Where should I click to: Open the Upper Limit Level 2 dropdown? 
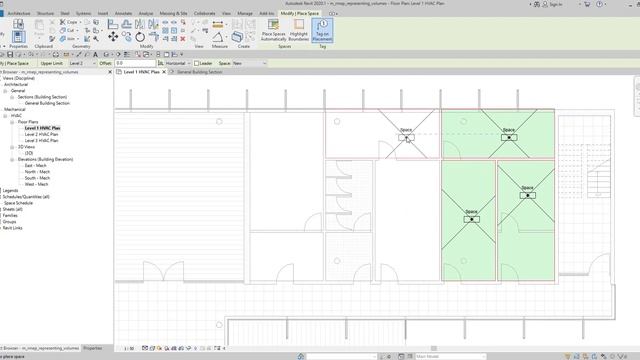(82, 63)
